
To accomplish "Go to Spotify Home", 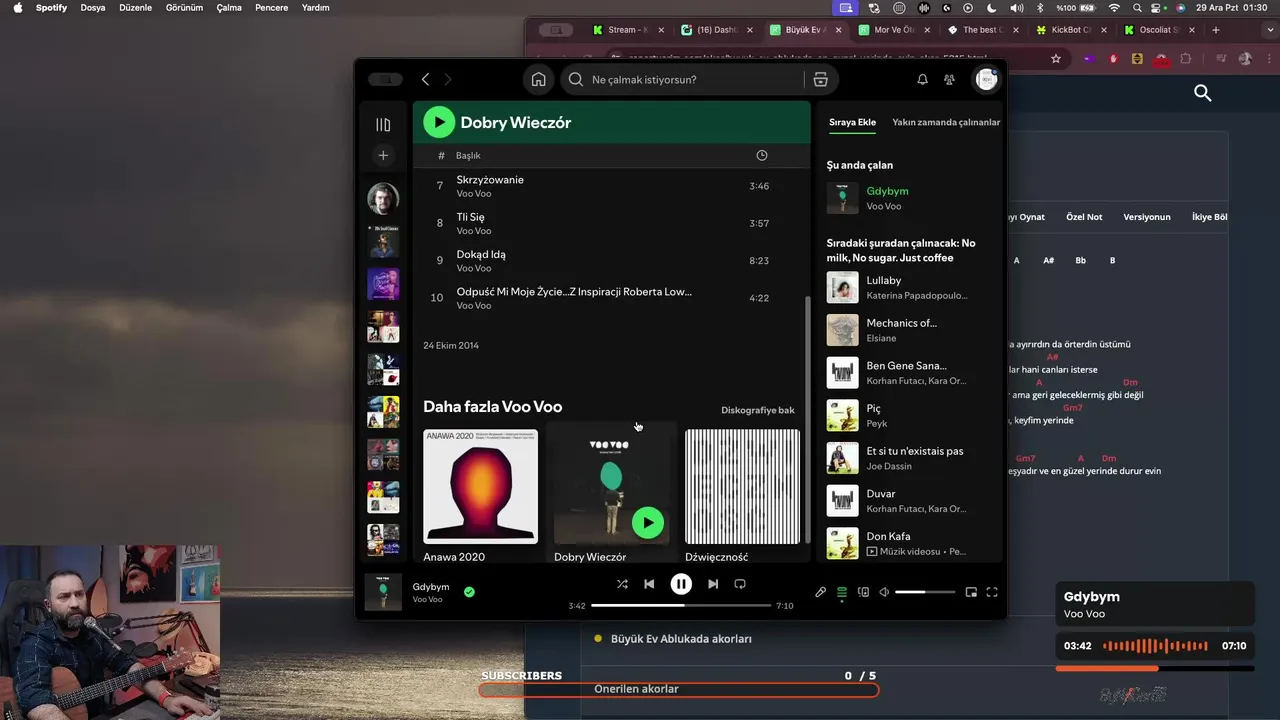I will click(x=538, y=80).
